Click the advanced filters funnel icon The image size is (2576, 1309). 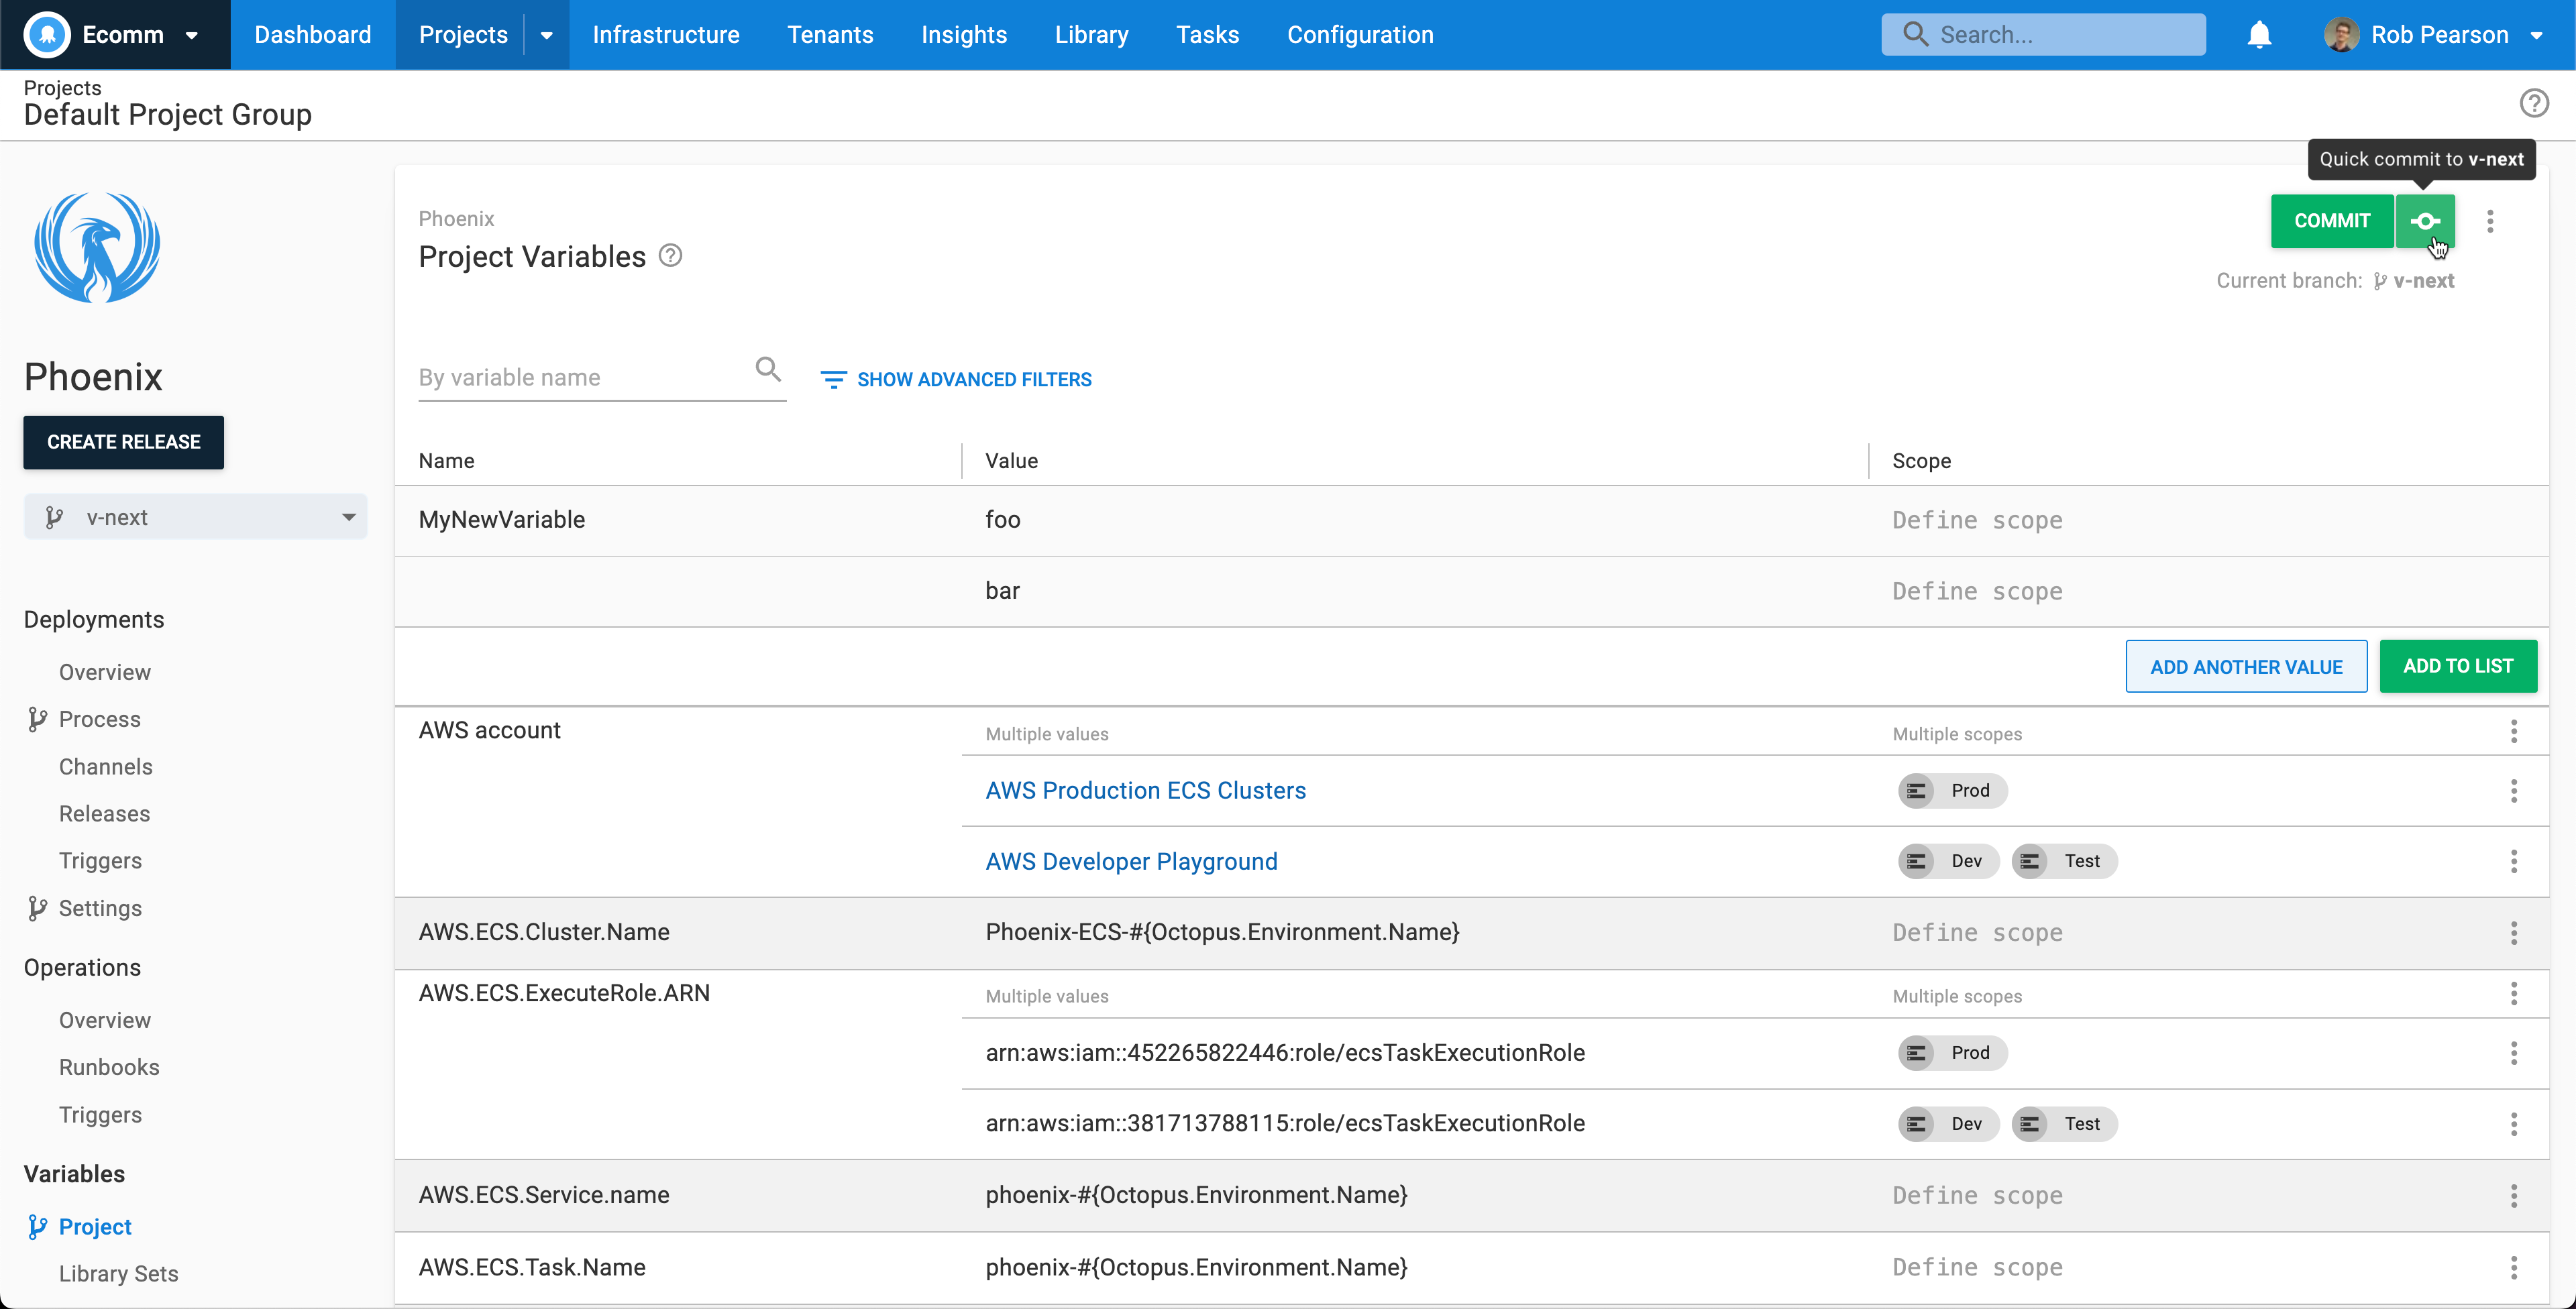tap(834, 379)
